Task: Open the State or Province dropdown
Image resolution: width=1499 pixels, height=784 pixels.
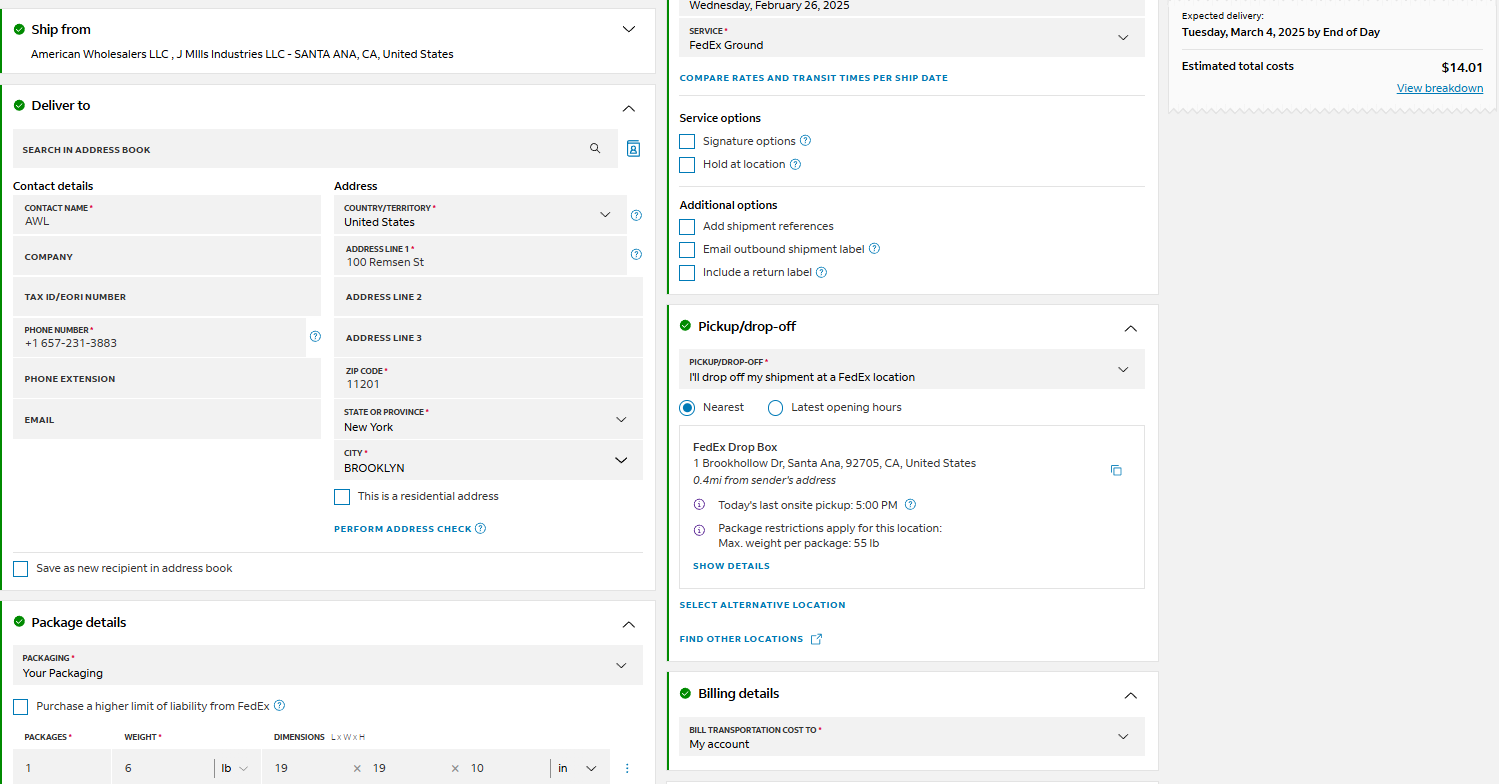Action: point(488,420)
